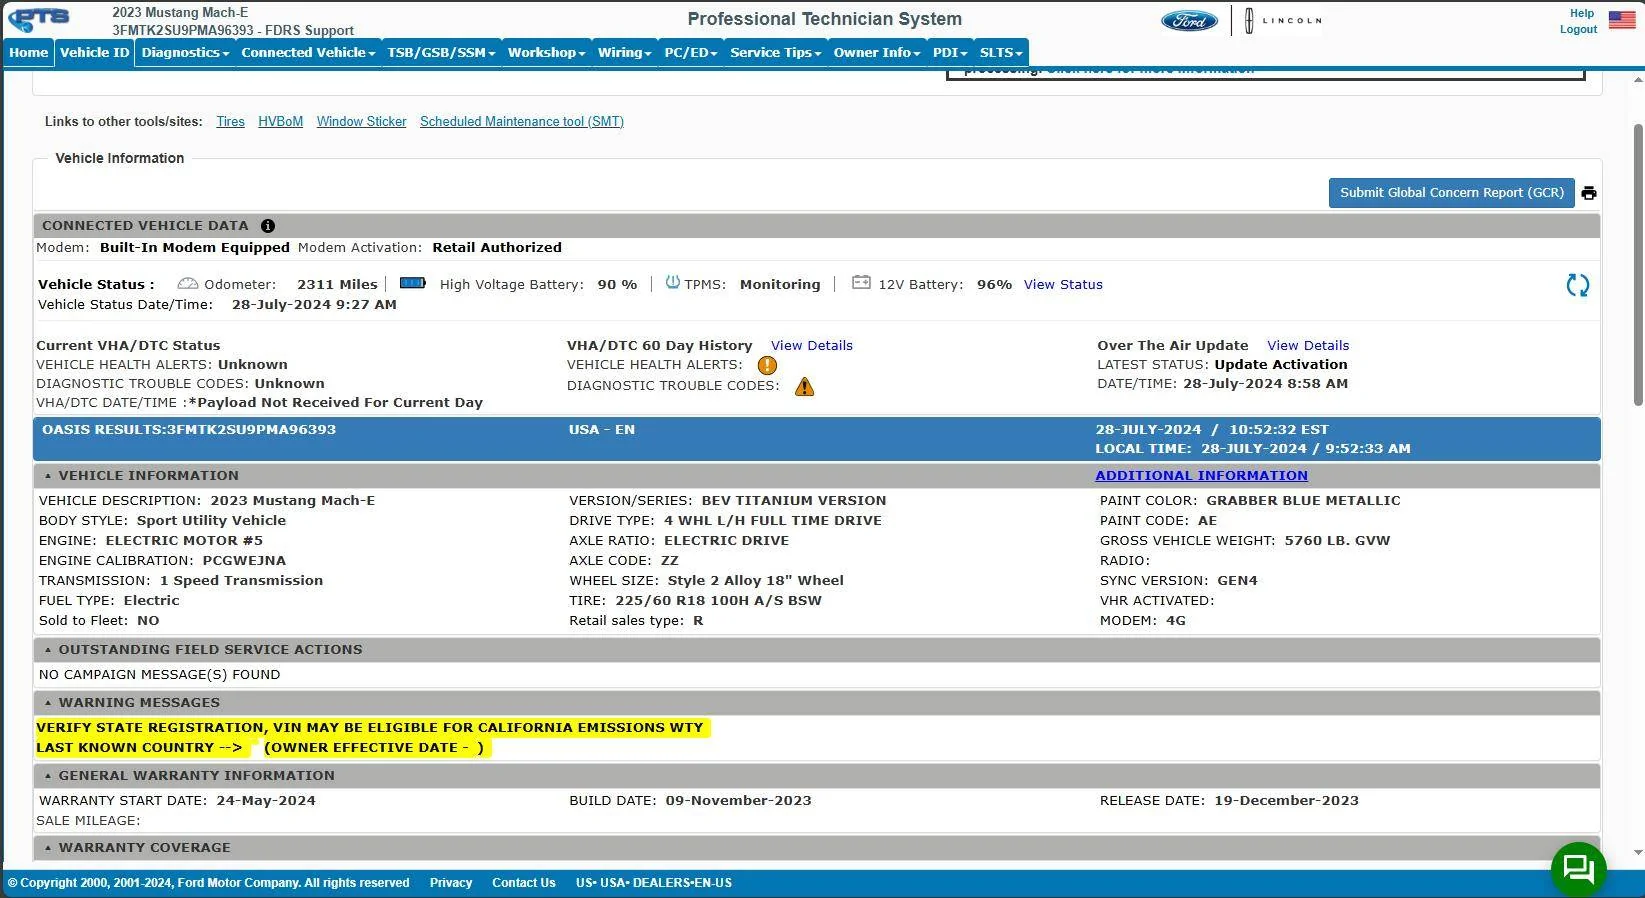Viewport: 1645px width, 898px height.
Task: Click the page vertical scrollbar
Action: [1638, 265]
